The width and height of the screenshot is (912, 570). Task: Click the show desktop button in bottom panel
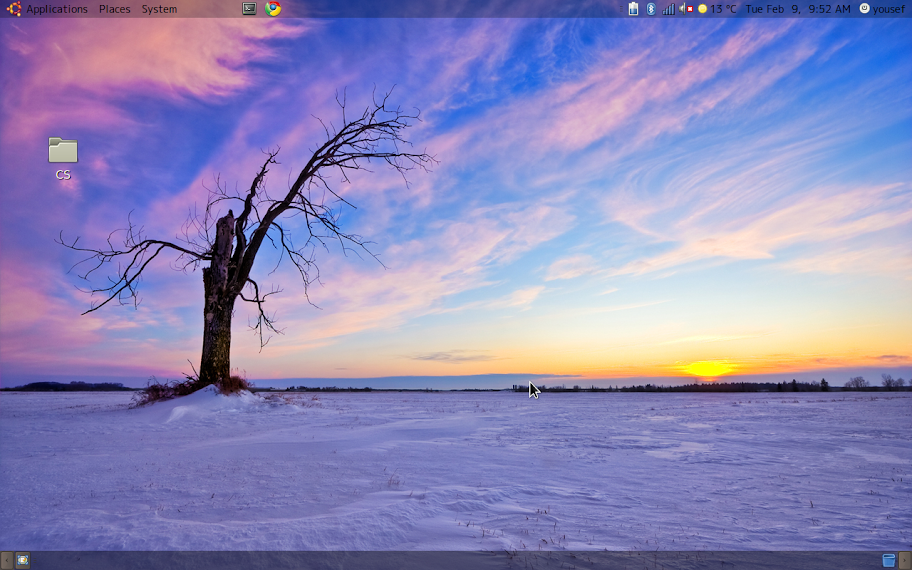[x=23, y=560]
